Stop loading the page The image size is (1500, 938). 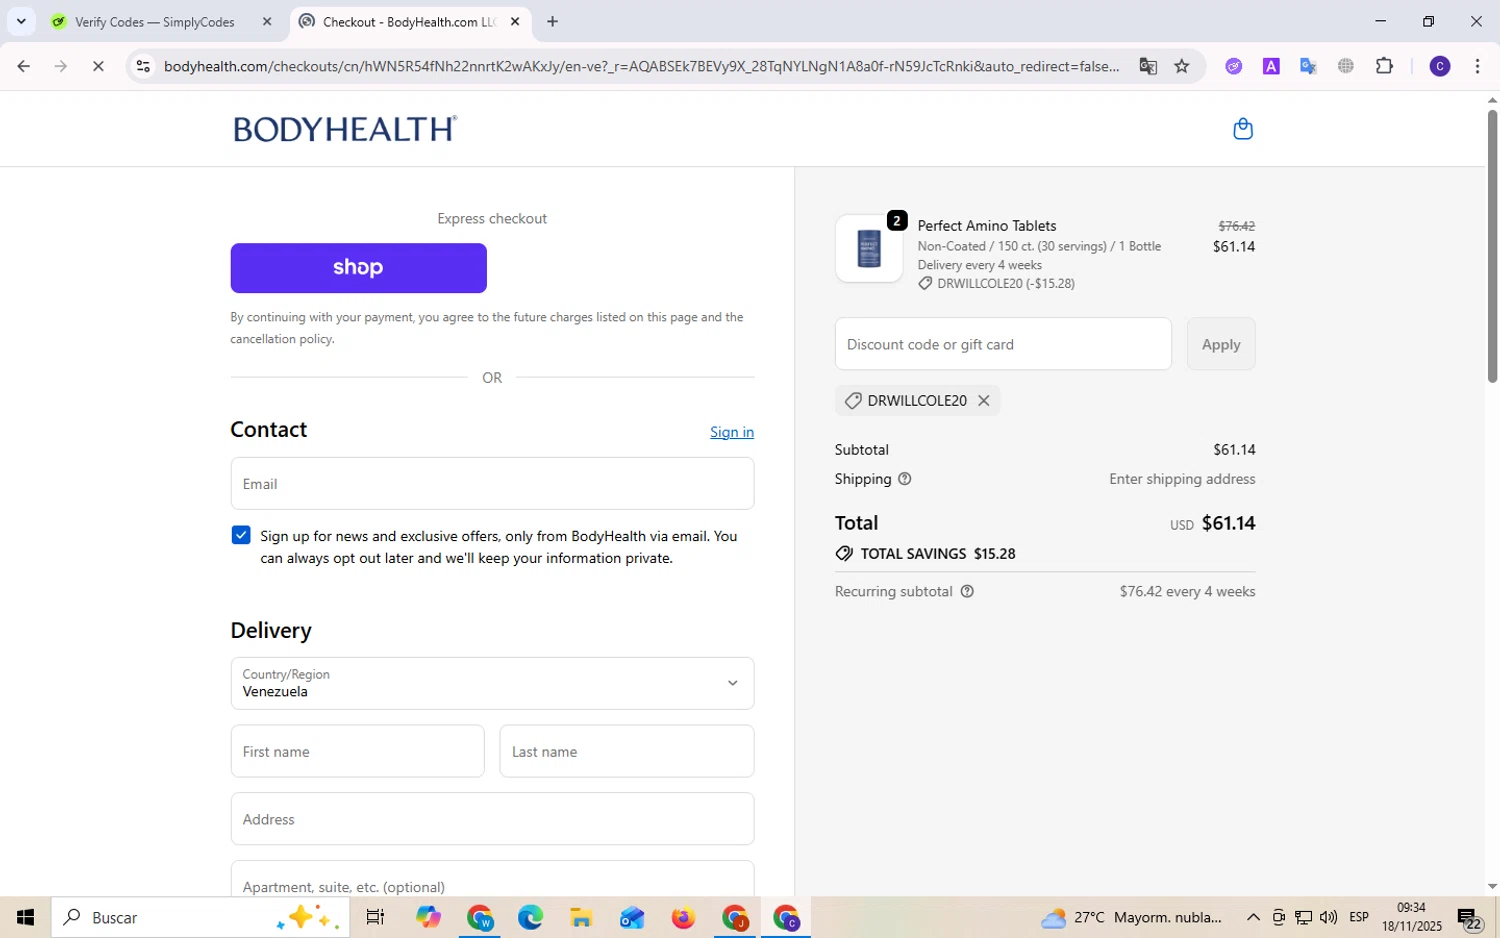click(x=98, y=66)
